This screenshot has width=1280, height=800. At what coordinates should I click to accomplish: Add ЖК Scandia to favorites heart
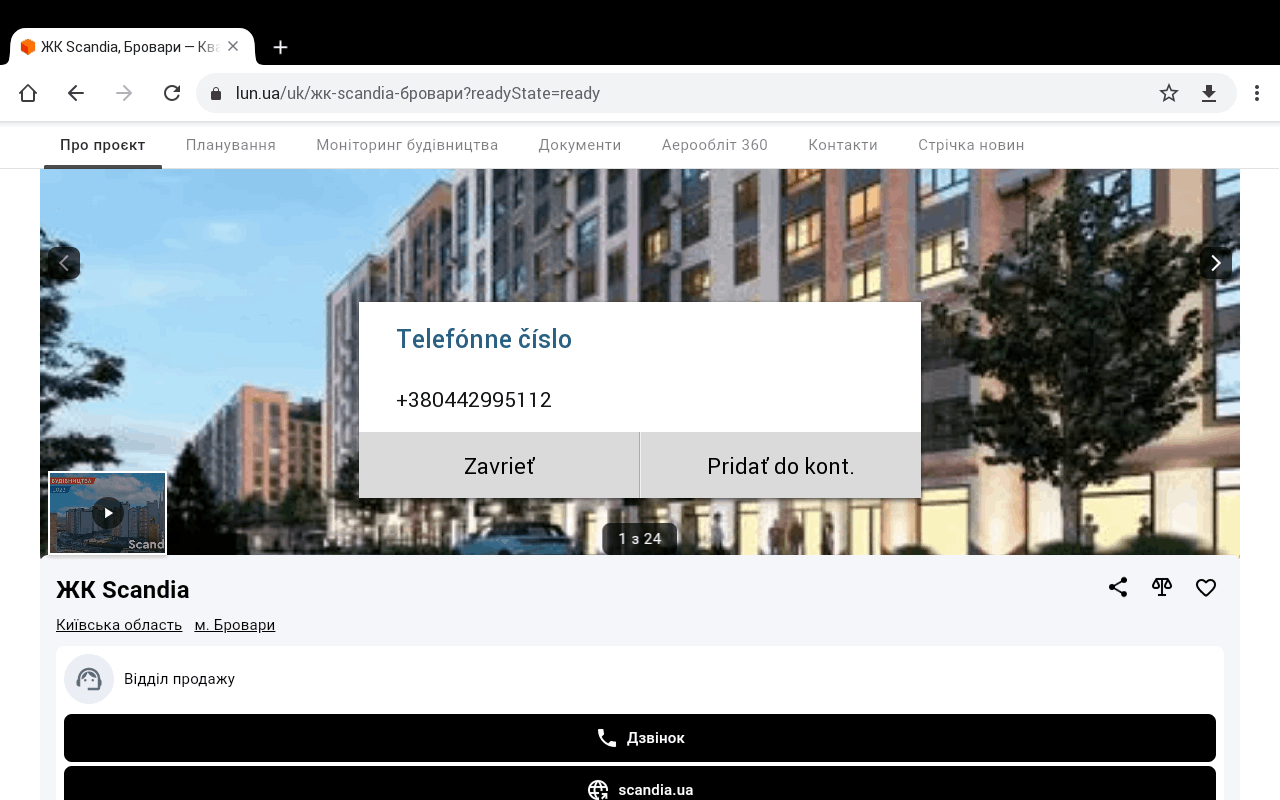click(x=1206, y=588)
